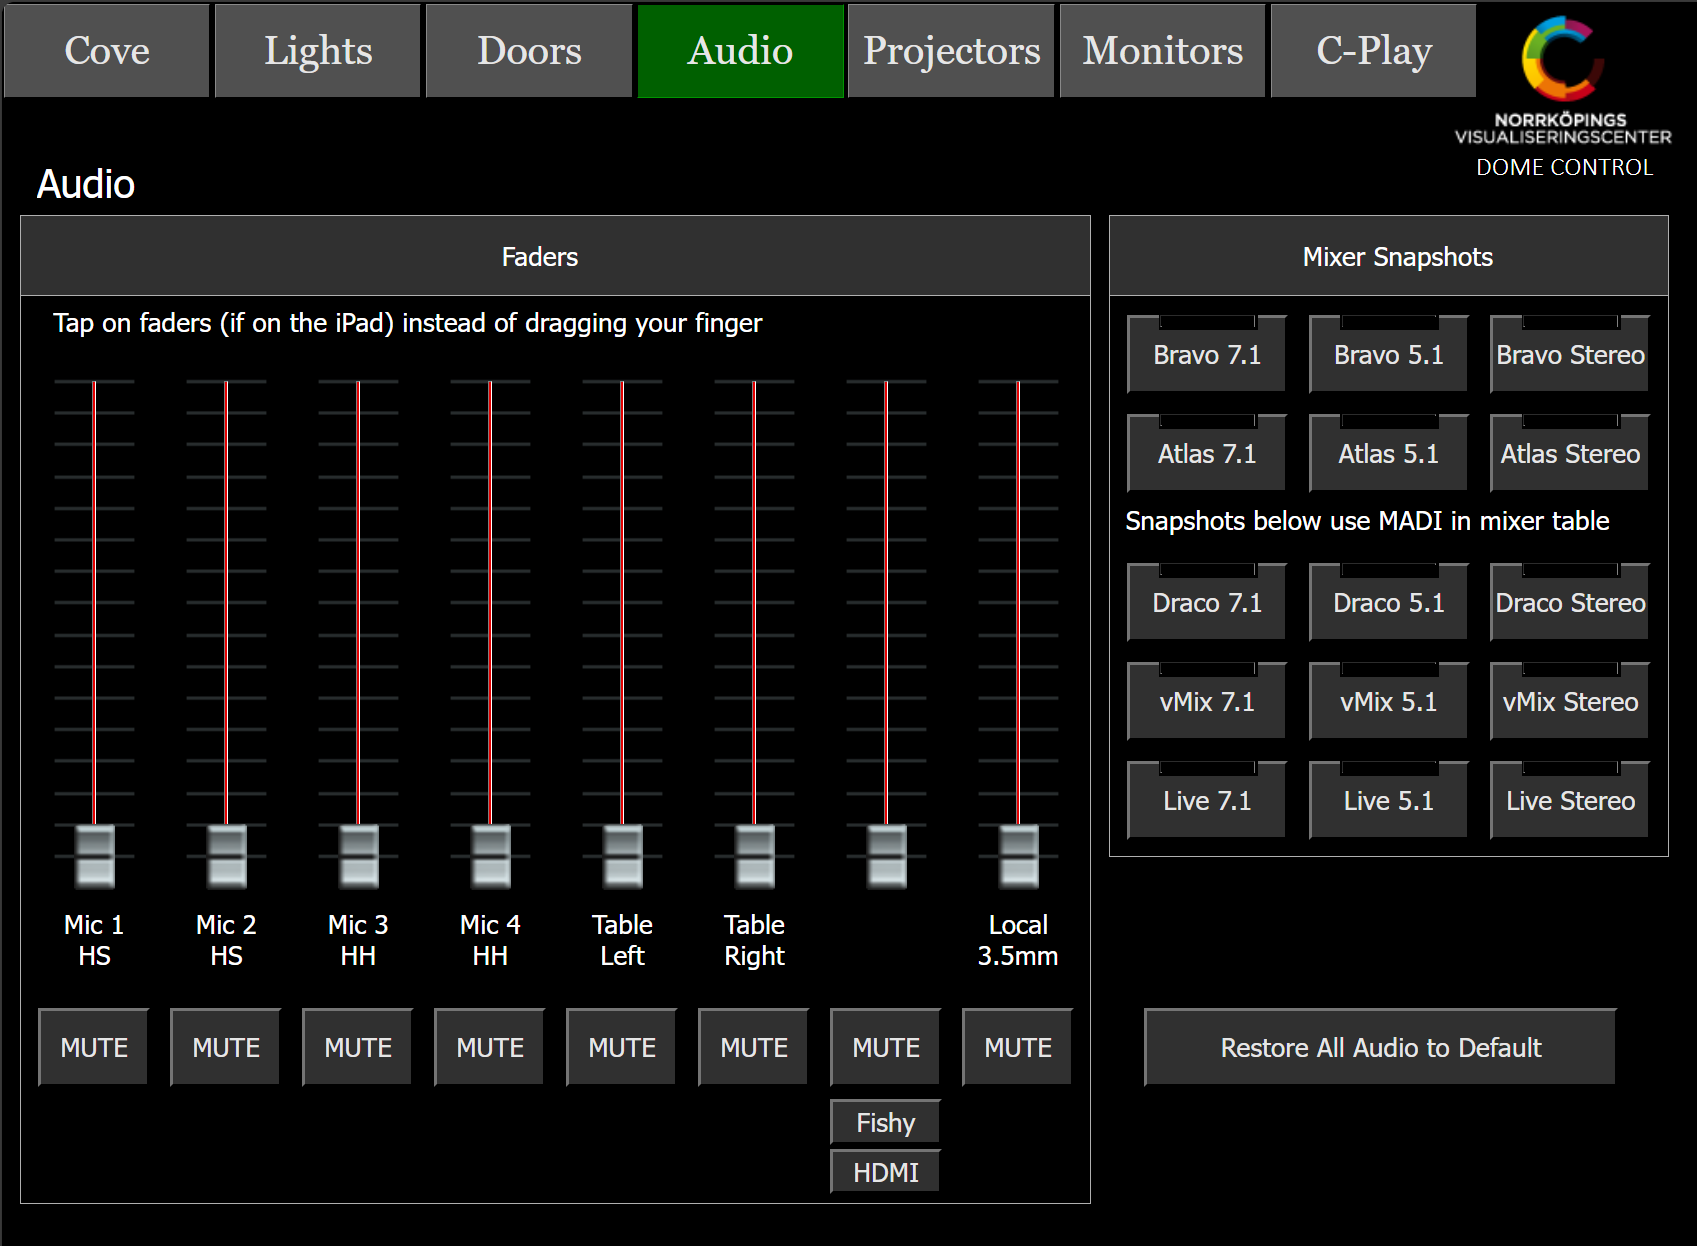Load the Live 5.1 snapshot
1697x1246 pixels.
pyautogui.click(x=1389, y=800)
